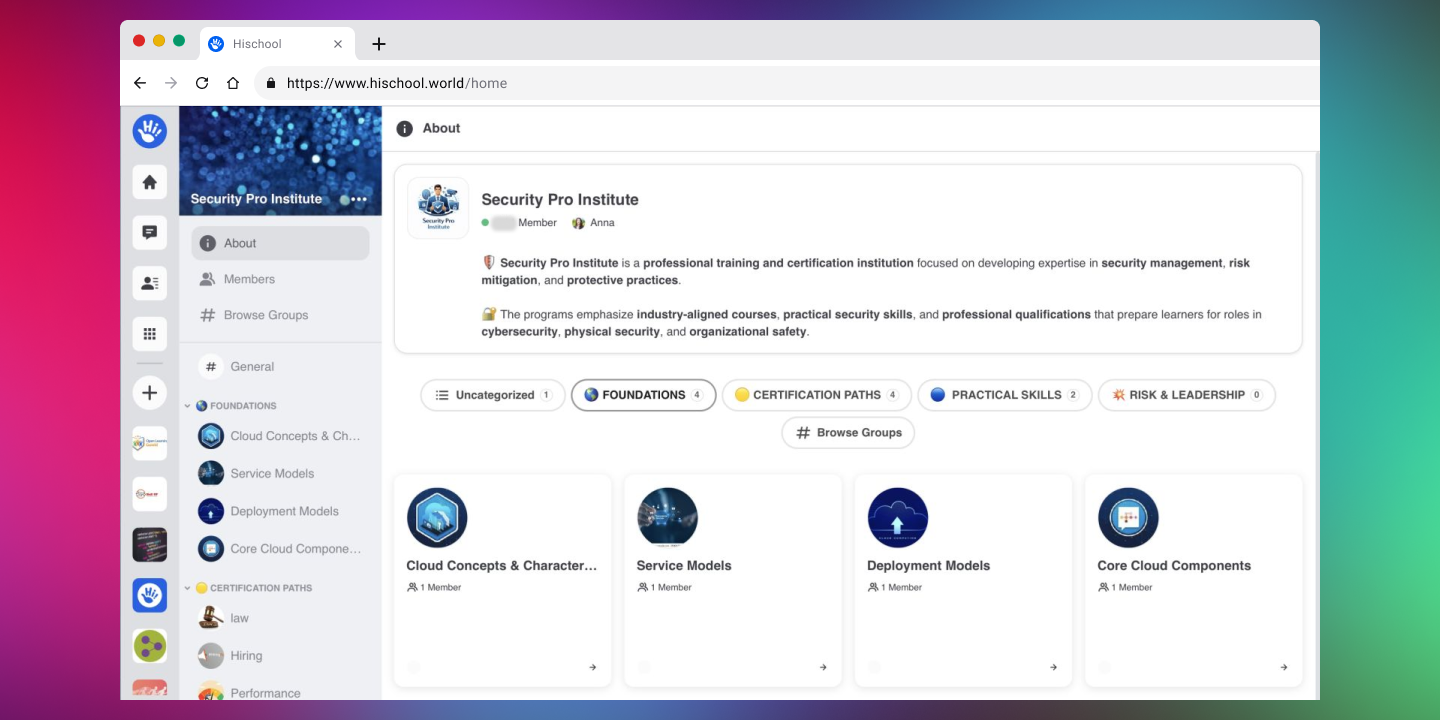Collapse the CERTIFICATION PATHS section in sidebar

pos(187,588)
